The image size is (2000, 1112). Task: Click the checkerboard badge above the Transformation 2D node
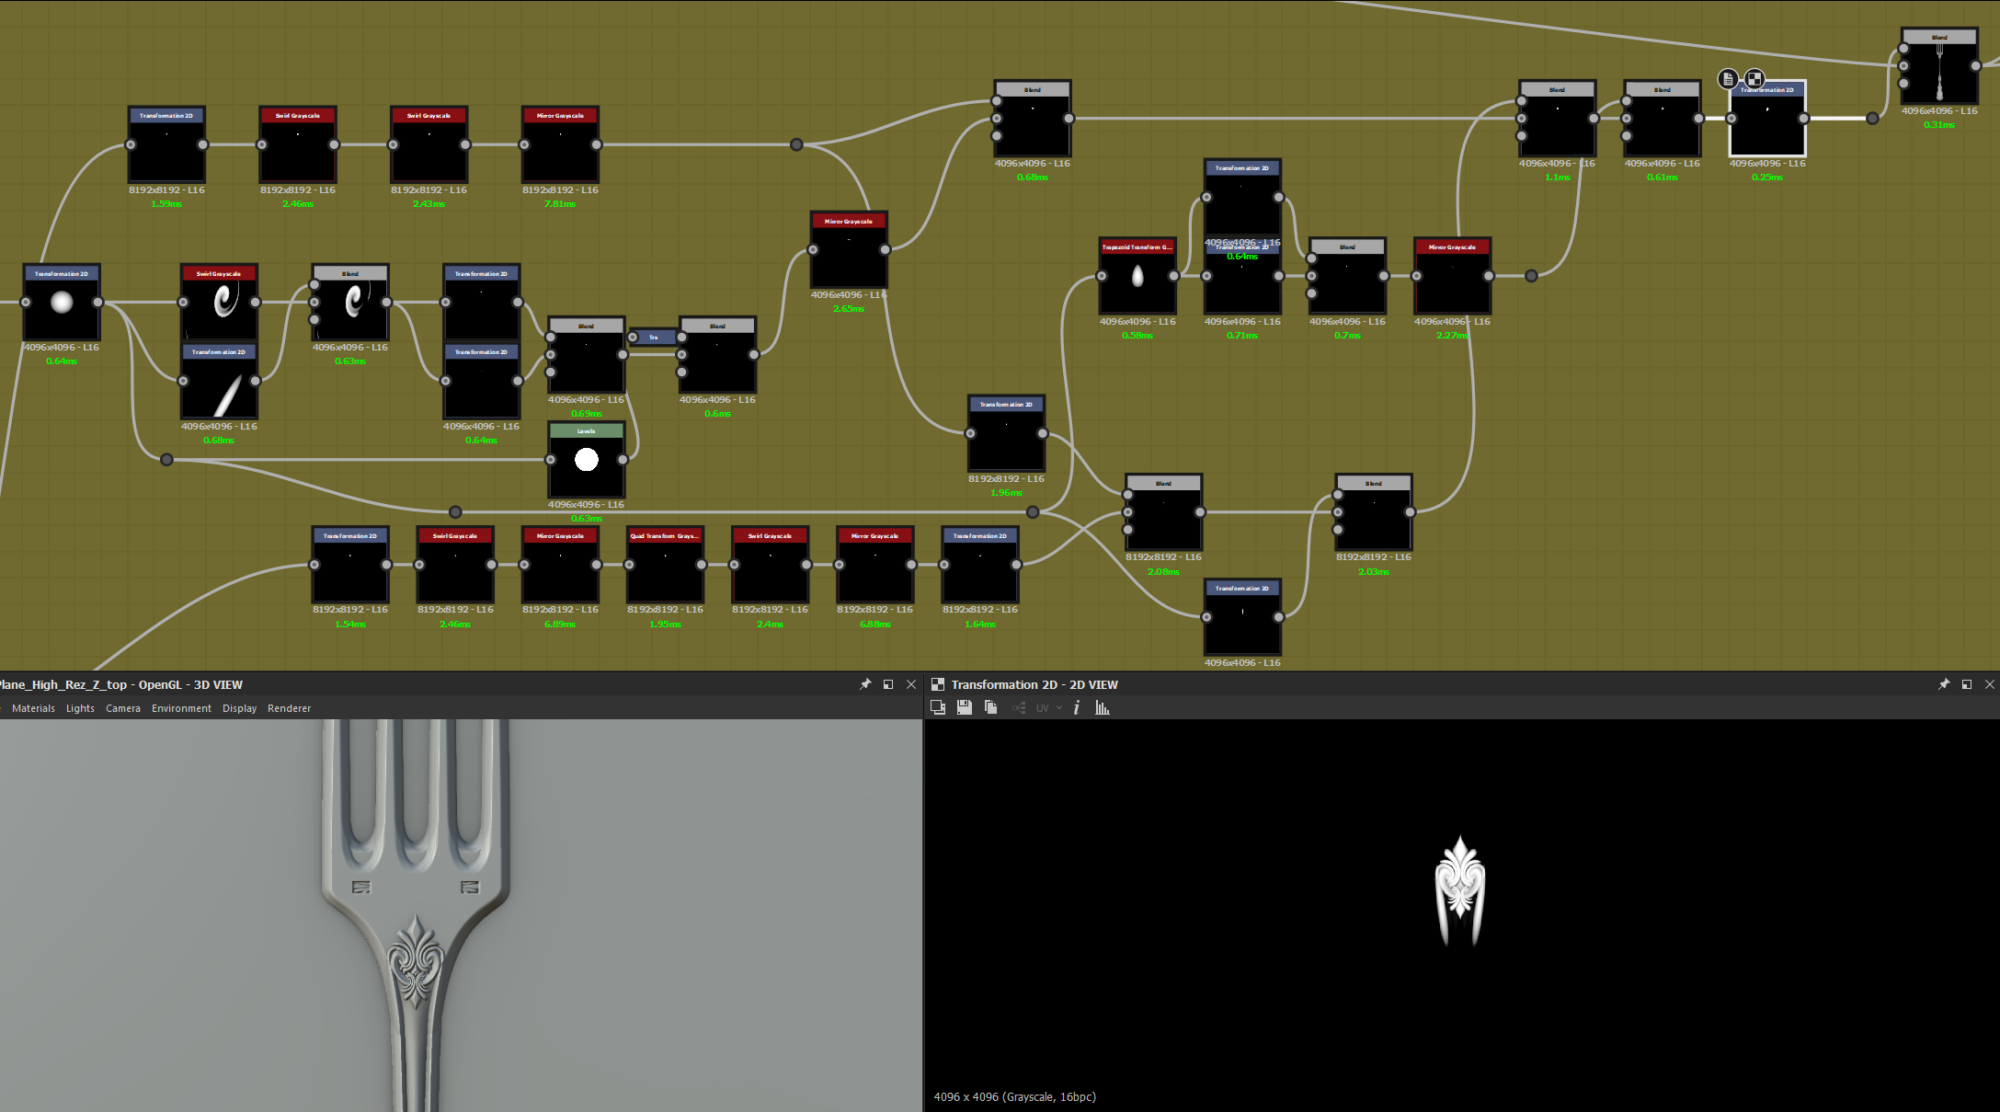tap(1754, 78)
